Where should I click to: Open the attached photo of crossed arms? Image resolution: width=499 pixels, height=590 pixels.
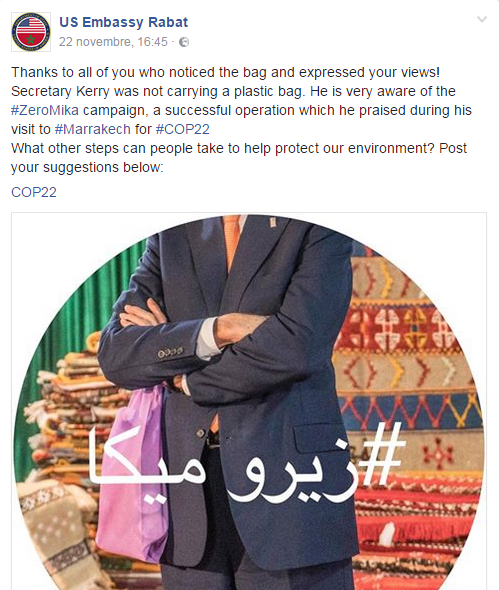click(249, 401)
